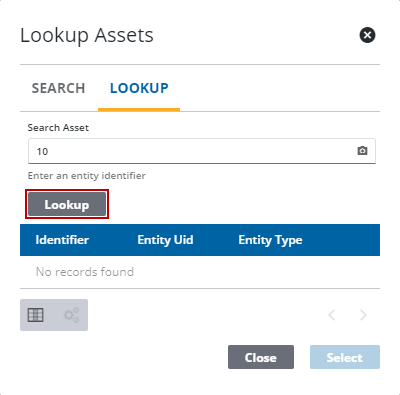Dismiss the dialog with the X icon
Screen dimensions: 400x395
tap(367, 35)
